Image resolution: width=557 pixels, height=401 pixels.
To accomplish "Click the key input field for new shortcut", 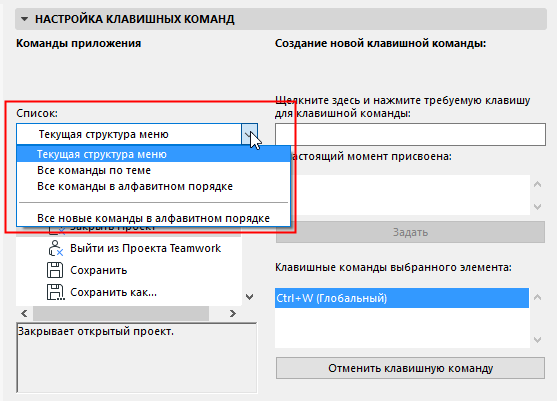I will (410, 134).
